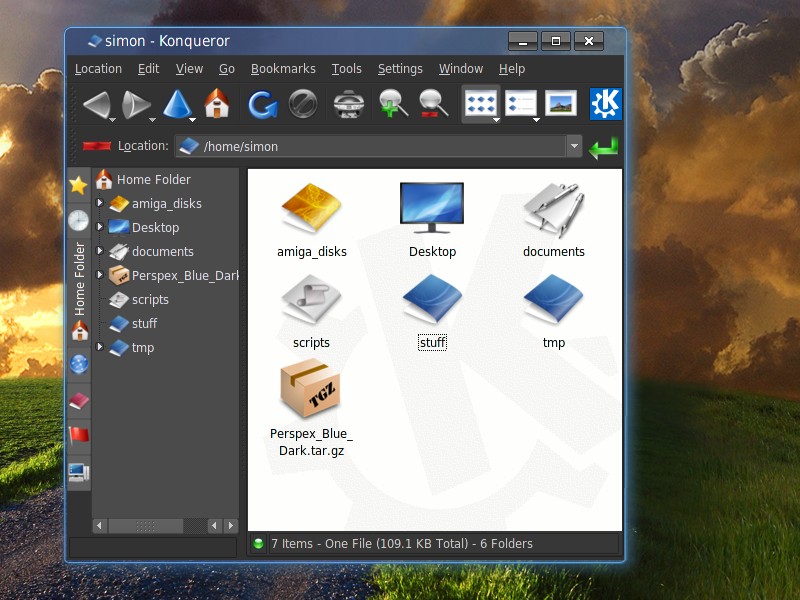
Task: Expand documents in the sidebar tree
Action: pyautogui.click(x=100, y=251)
